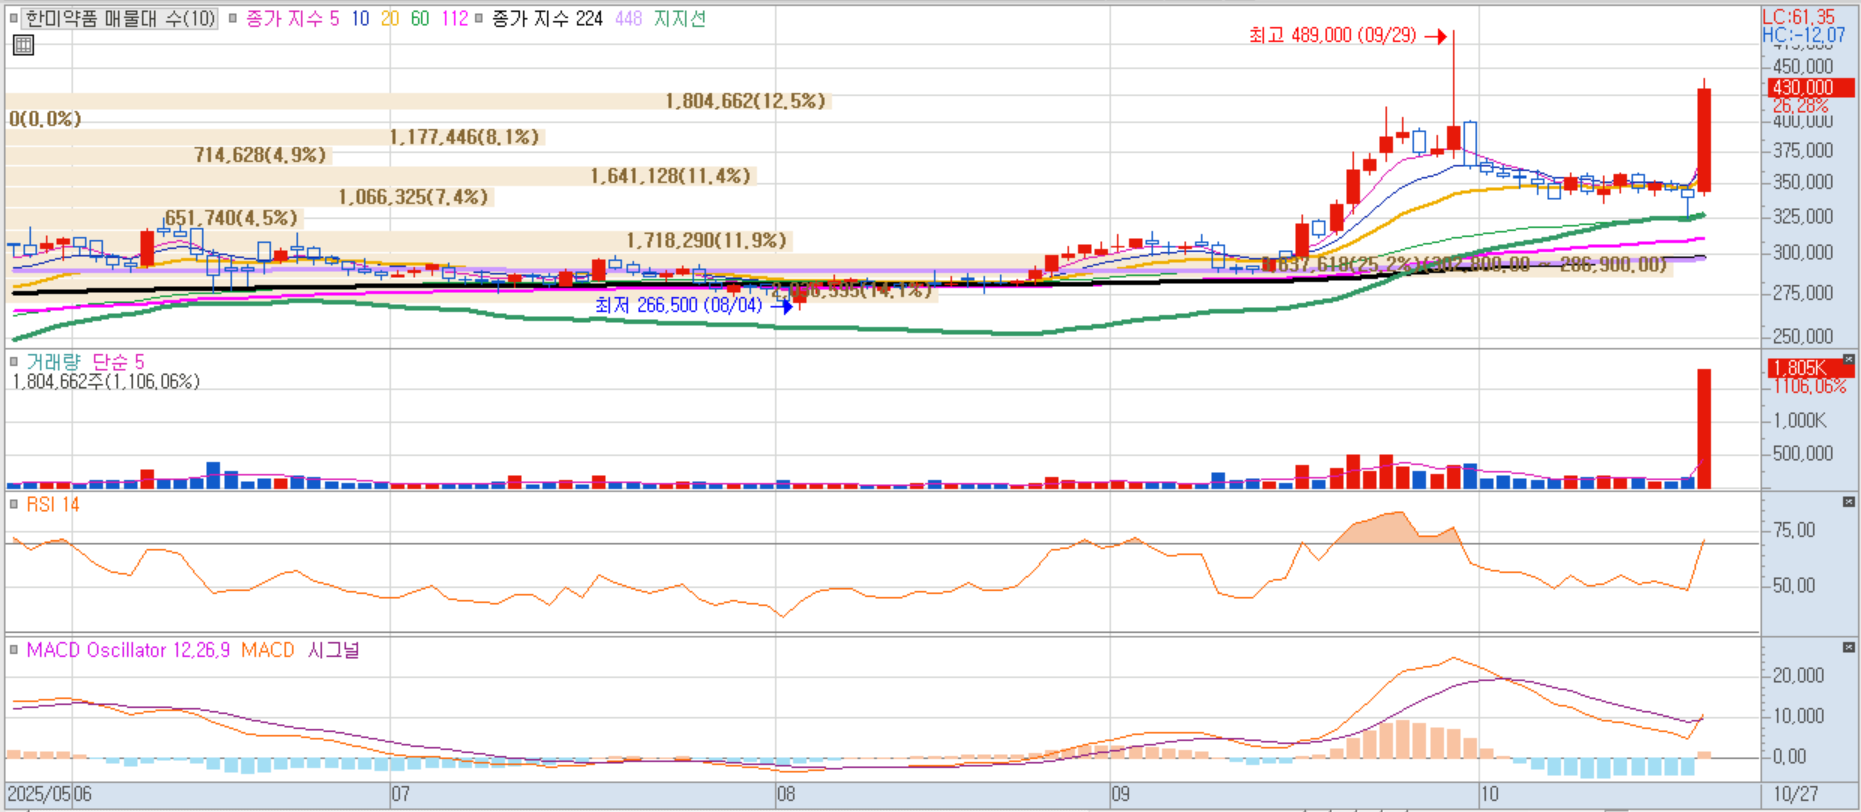Click the 1106,06% volume change text
This screenshot has height=812, width=1861.
pos(1810,386)
